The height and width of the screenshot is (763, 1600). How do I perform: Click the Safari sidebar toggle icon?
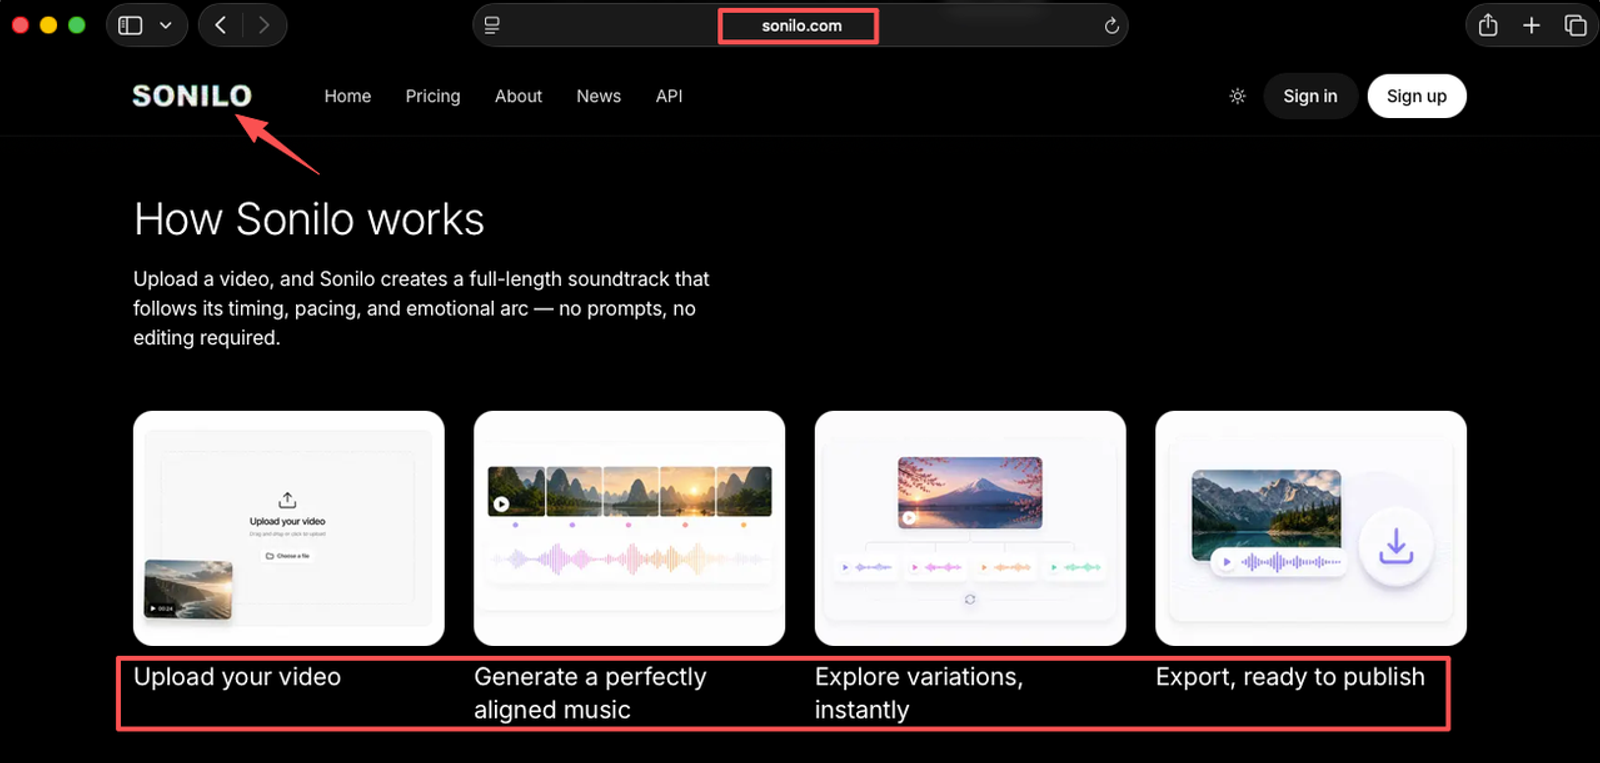130,25
